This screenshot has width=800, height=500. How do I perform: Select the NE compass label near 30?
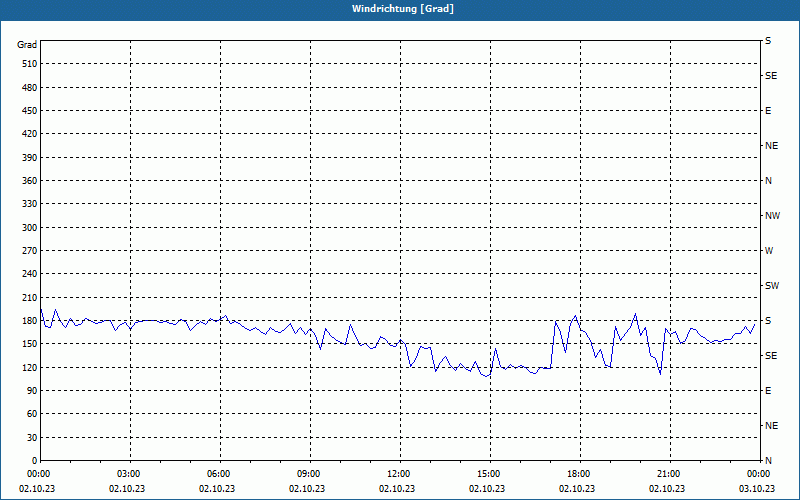pyautogui.click(x=771, y=426)
